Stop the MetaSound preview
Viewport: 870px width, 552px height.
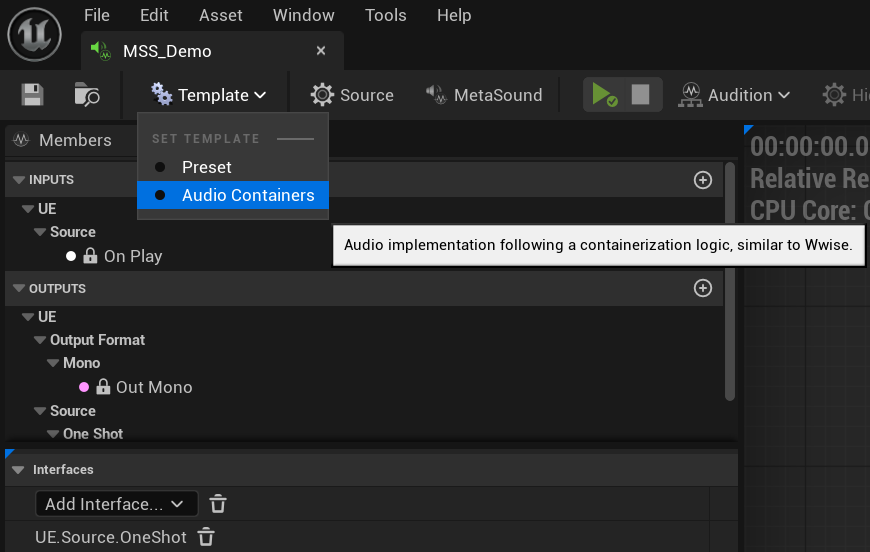(640, 95)
